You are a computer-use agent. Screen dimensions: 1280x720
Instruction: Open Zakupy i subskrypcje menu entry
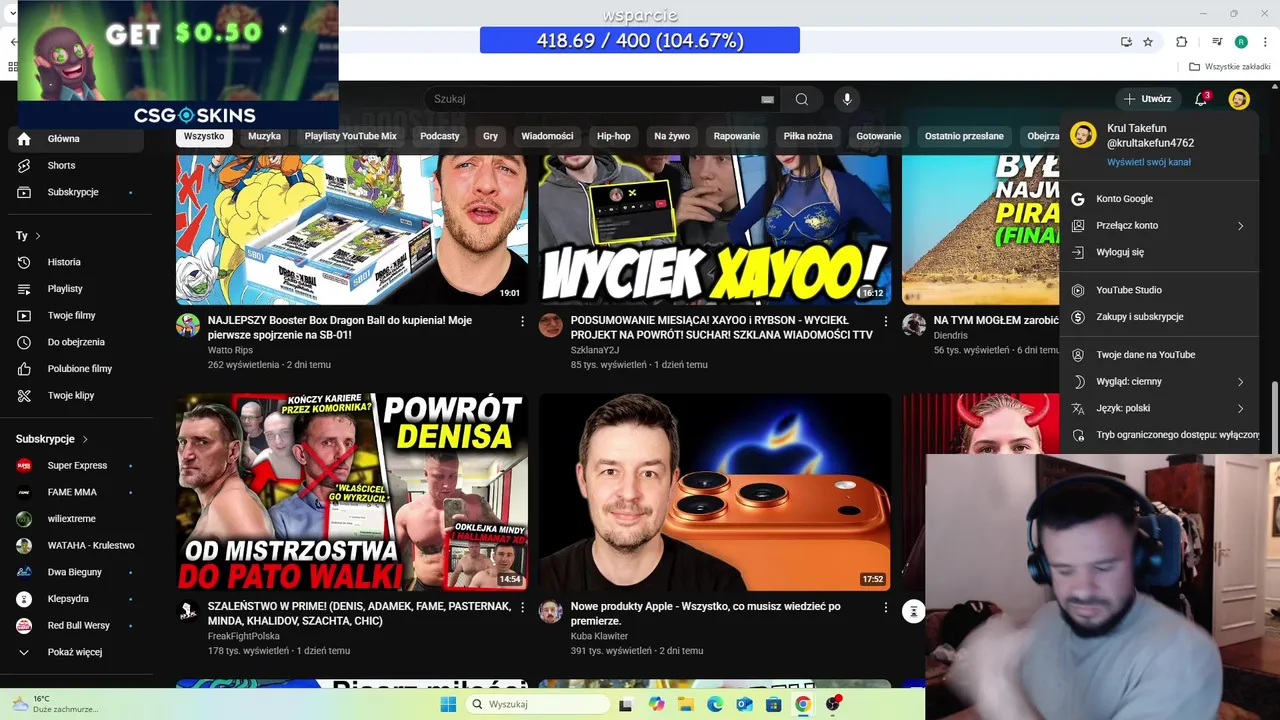point(1159,317)
